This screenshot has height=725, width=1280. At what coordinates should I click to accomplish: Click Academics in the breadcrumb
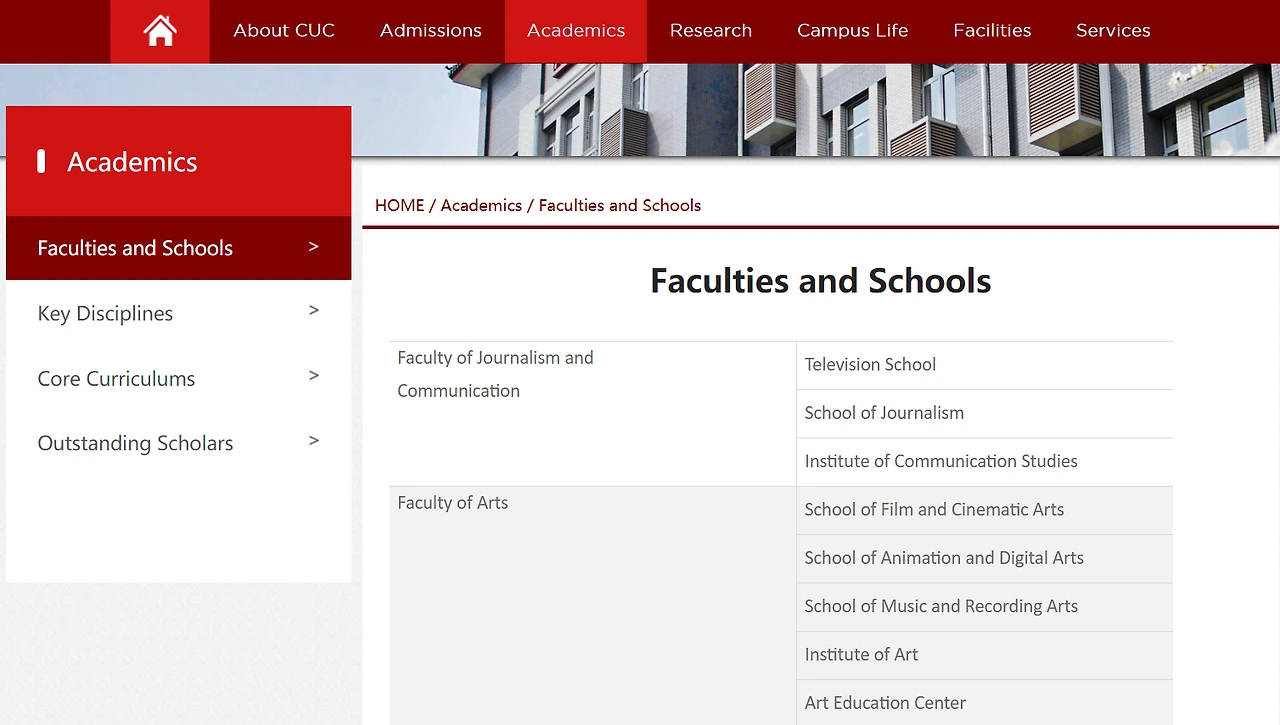[x=481, y=205]
